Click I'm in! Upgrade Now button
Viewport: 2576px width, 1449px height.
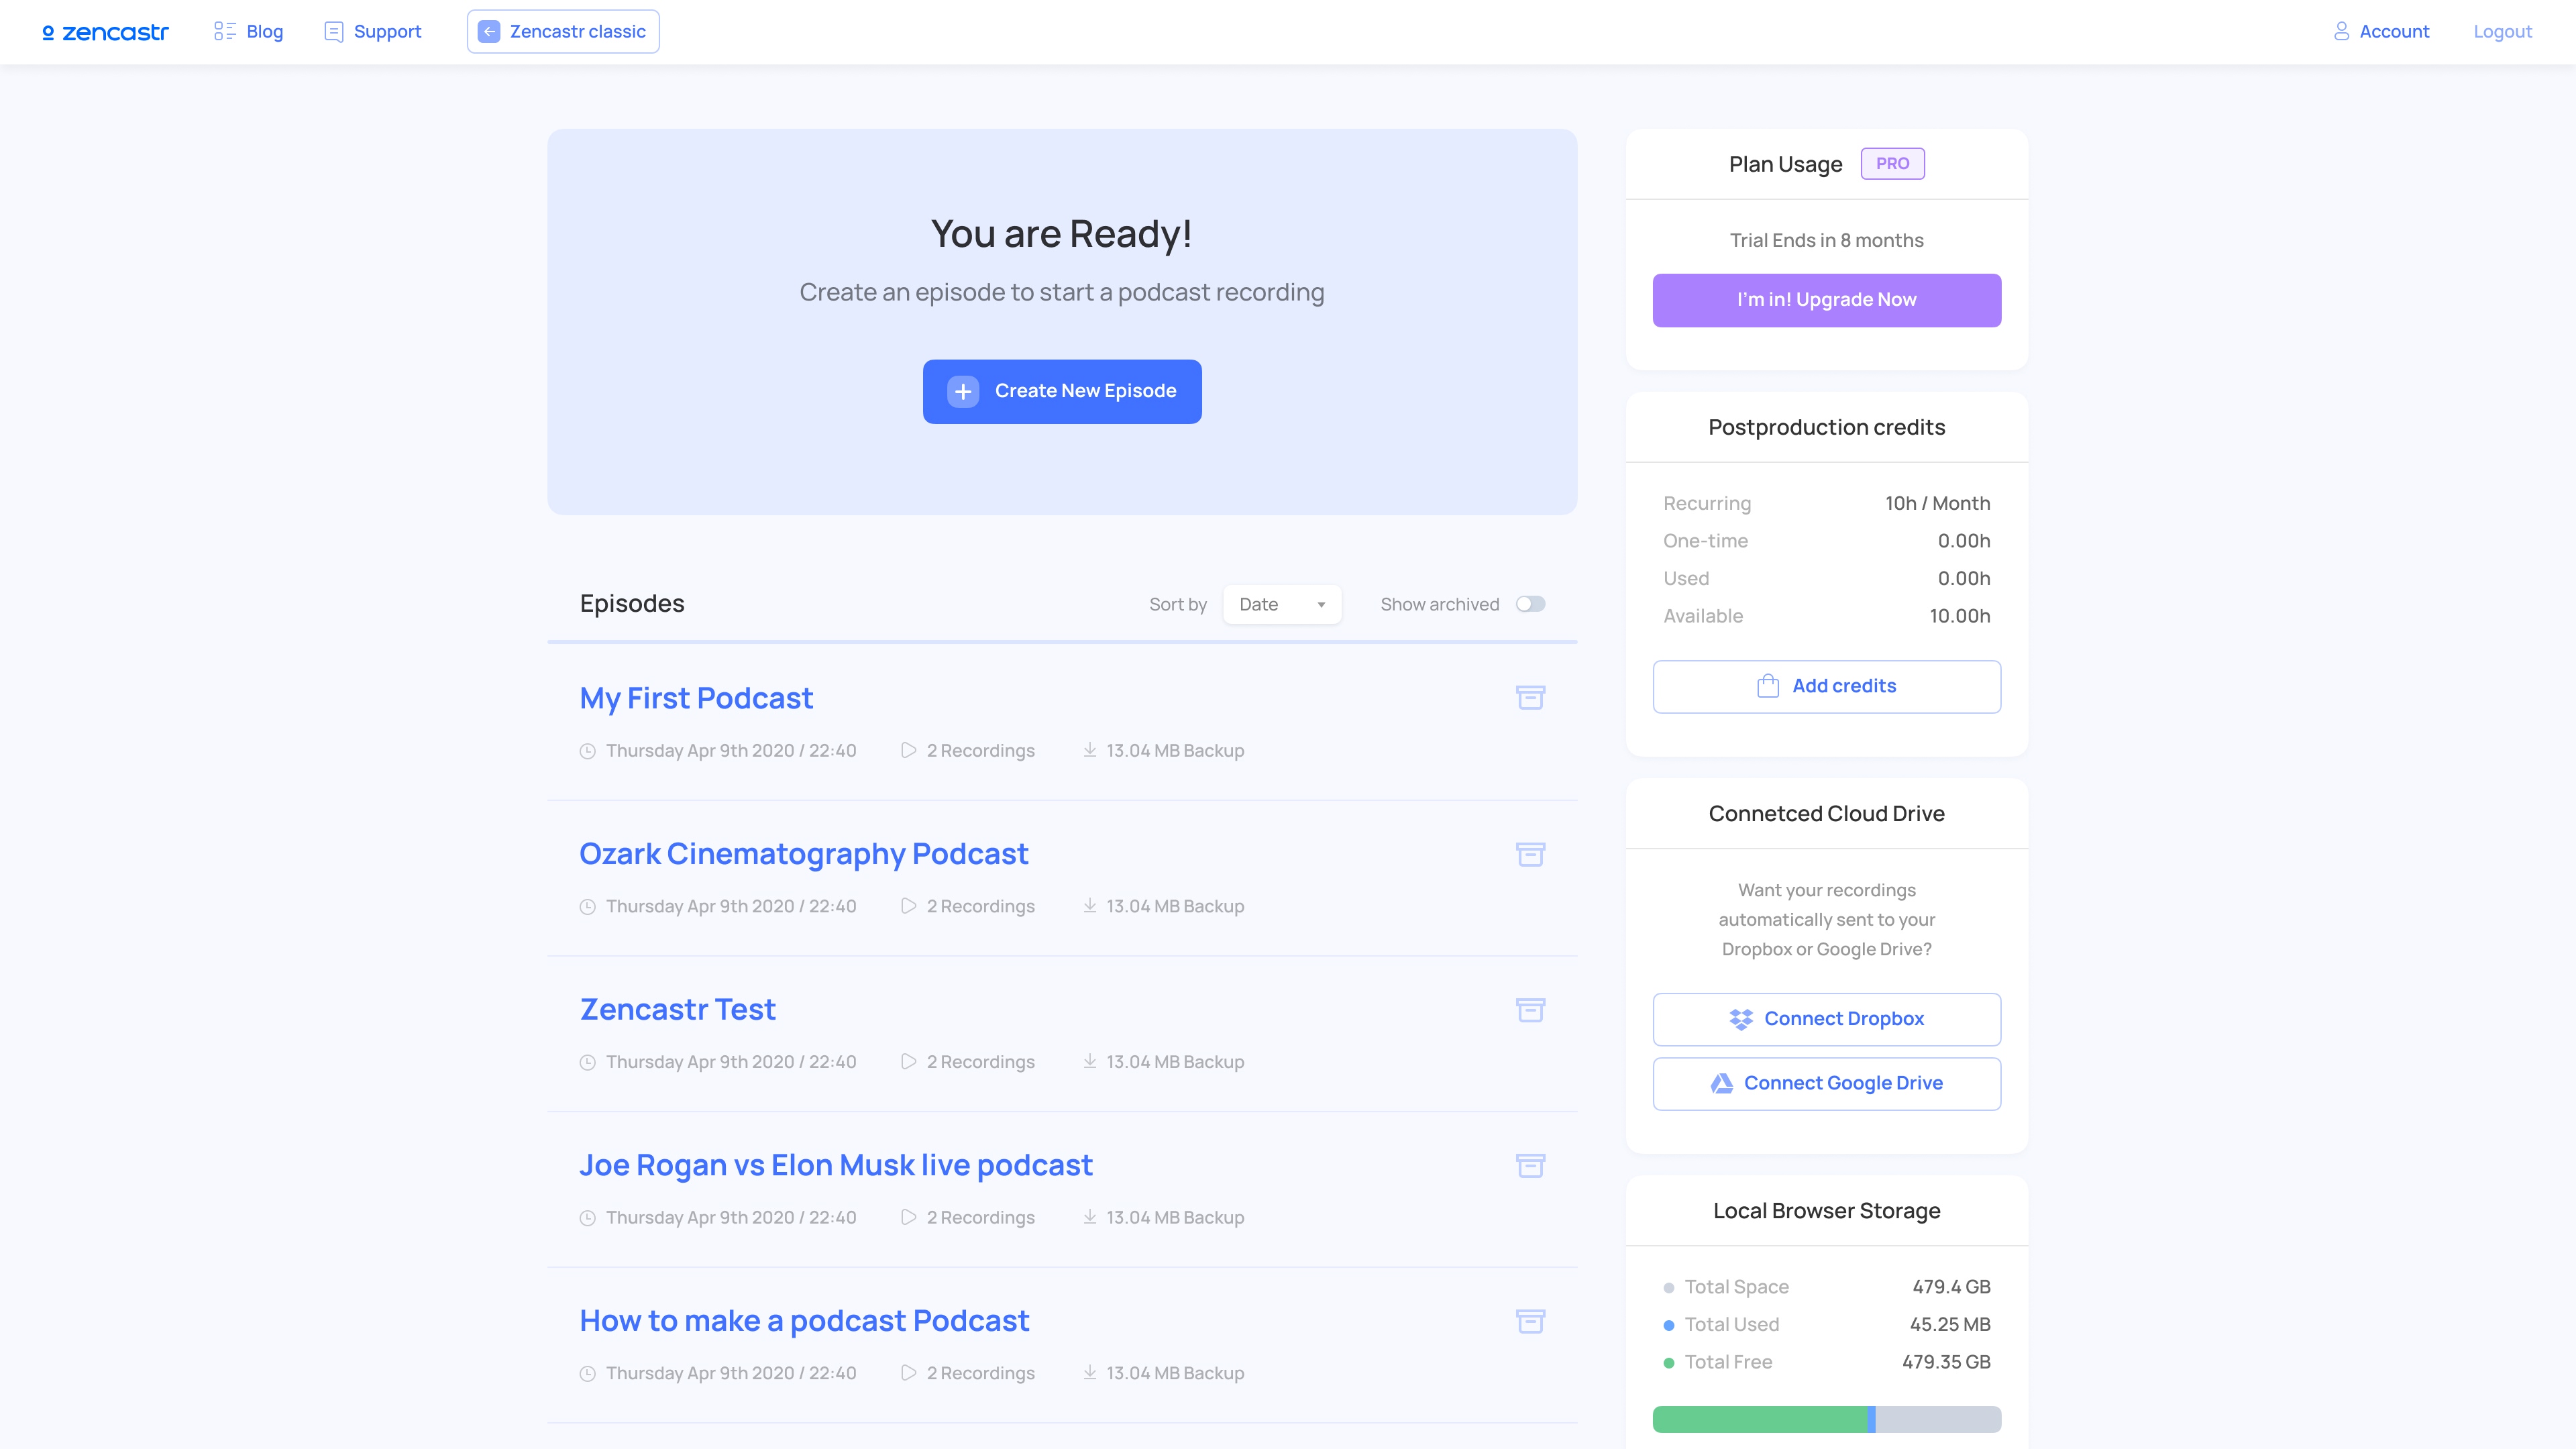(1826, 300)
